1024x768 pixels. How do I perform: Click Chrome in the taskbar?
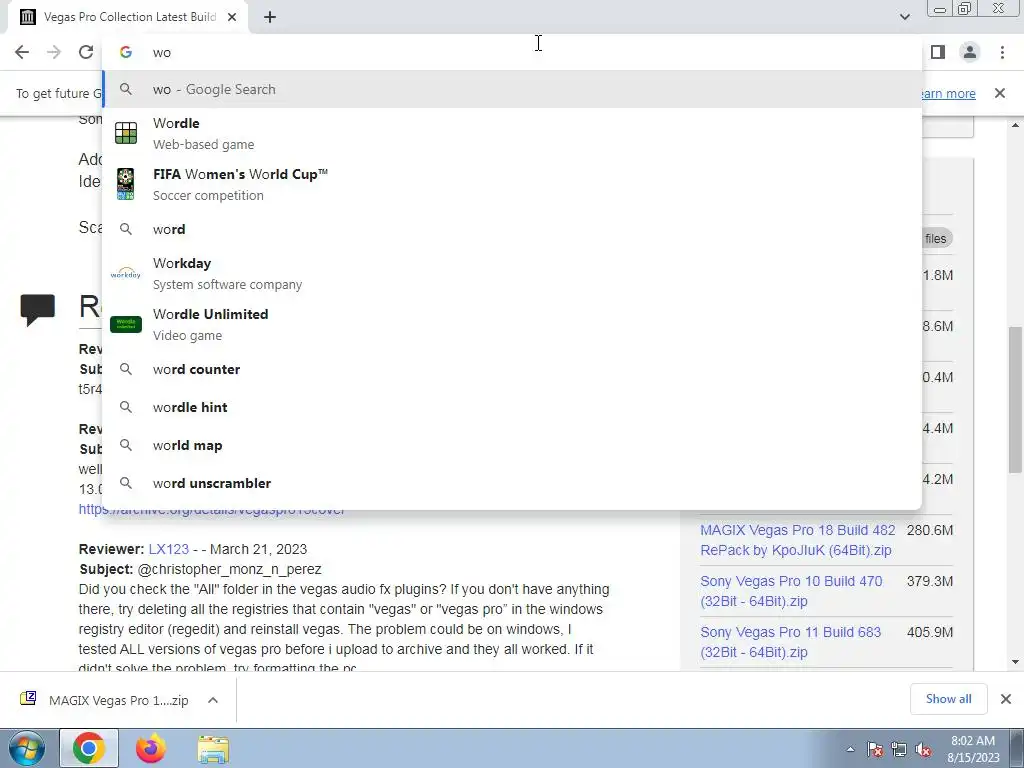coord(89,748)
